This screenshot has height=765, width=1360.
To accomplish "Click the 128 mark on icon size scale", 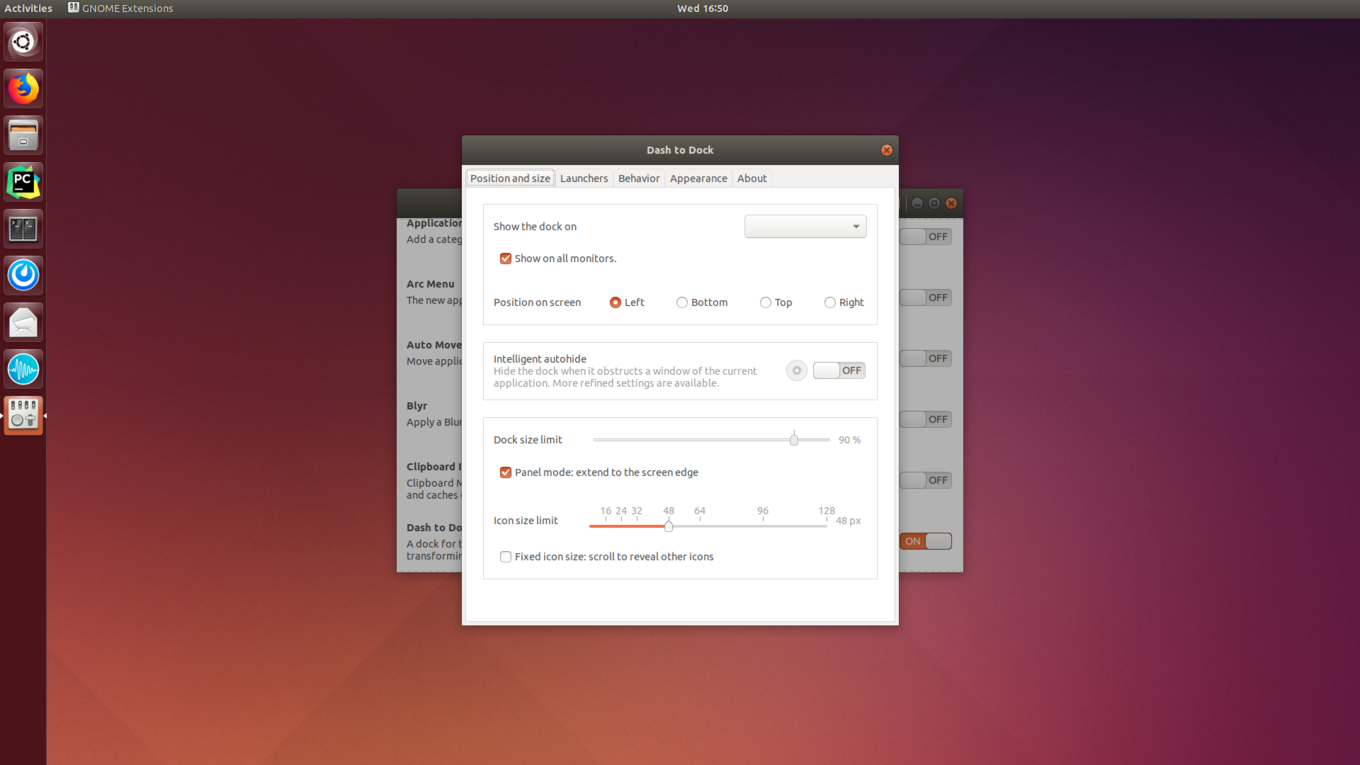I will [826, 511].
